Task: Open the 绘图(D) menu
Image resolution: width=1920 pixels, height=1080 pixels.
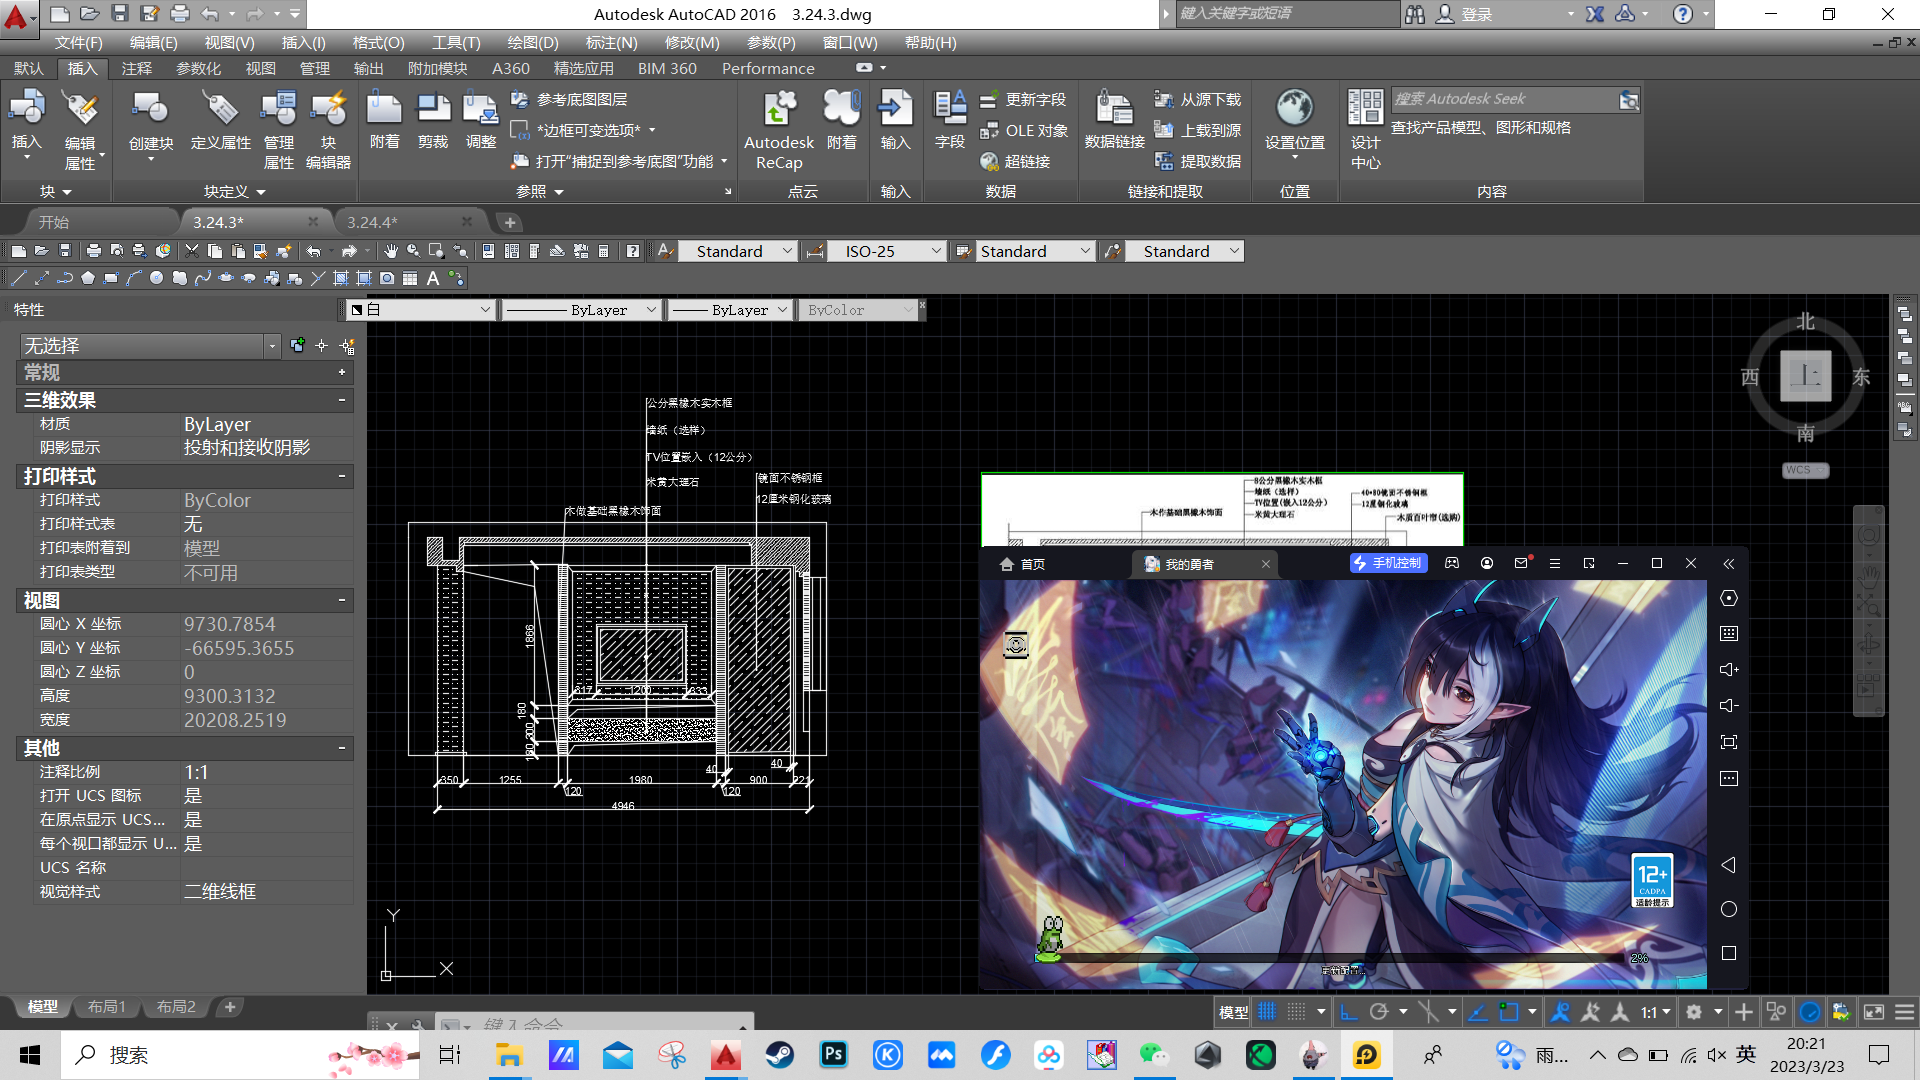Action: pos(533,42)
